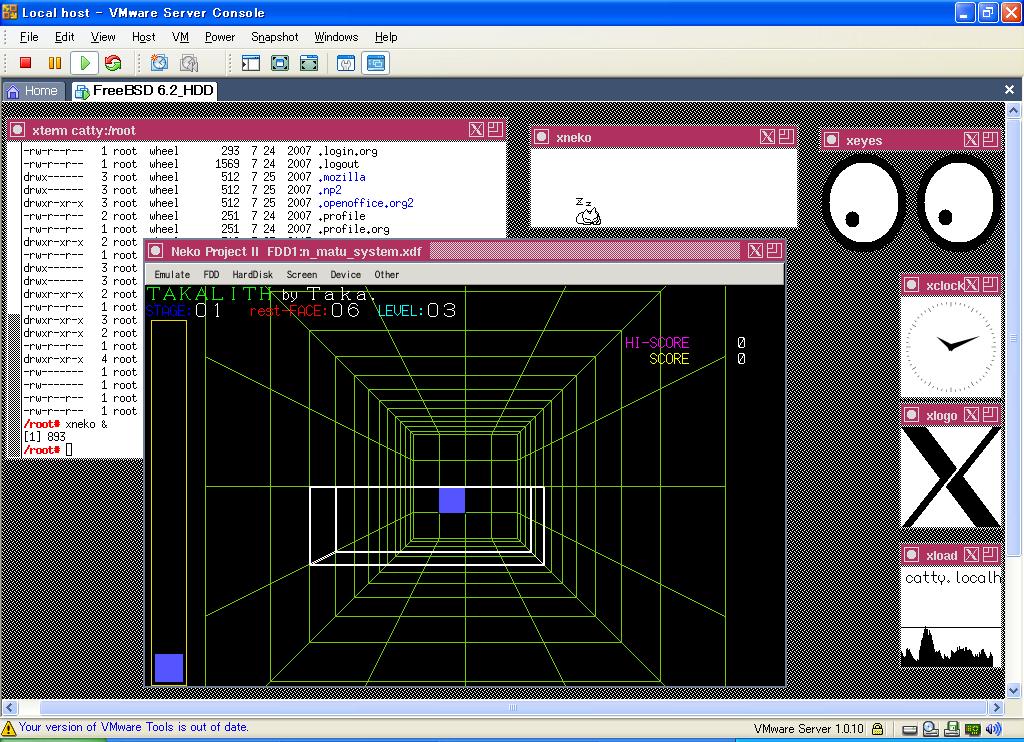Open FDD menu in Neko Project II
Image resolution: width=1024 pixels, height=742 pixels.
(x=212, y=274)
